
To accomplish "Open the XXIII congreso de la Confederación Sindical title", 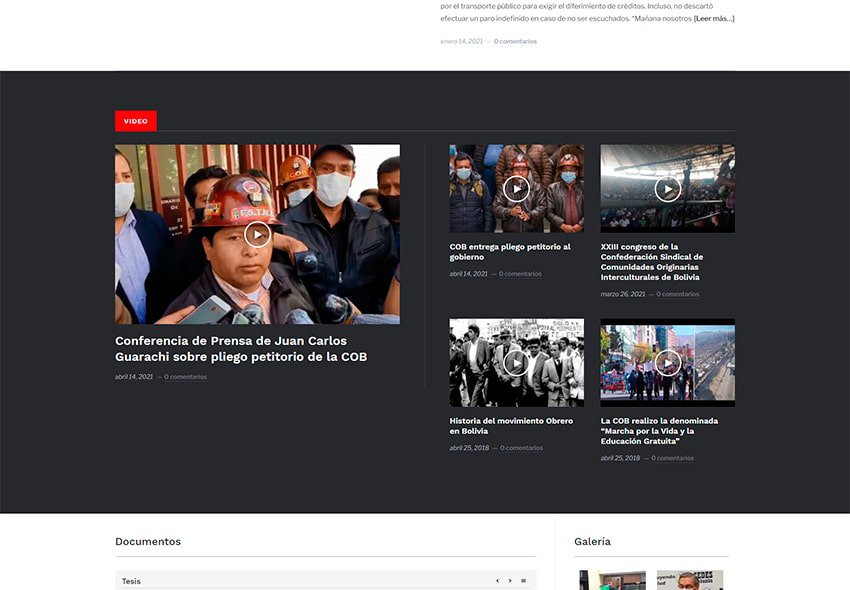I will click(652, 262).
